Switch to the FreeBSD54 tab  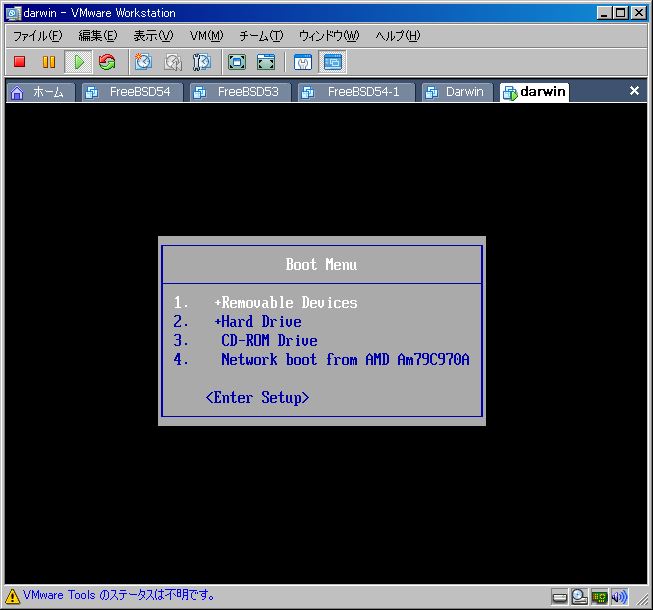(132, 92)
